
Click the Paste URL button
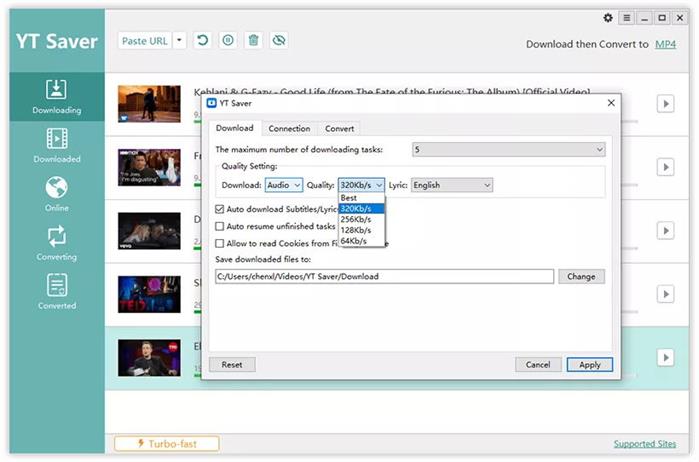pos(145,41)
